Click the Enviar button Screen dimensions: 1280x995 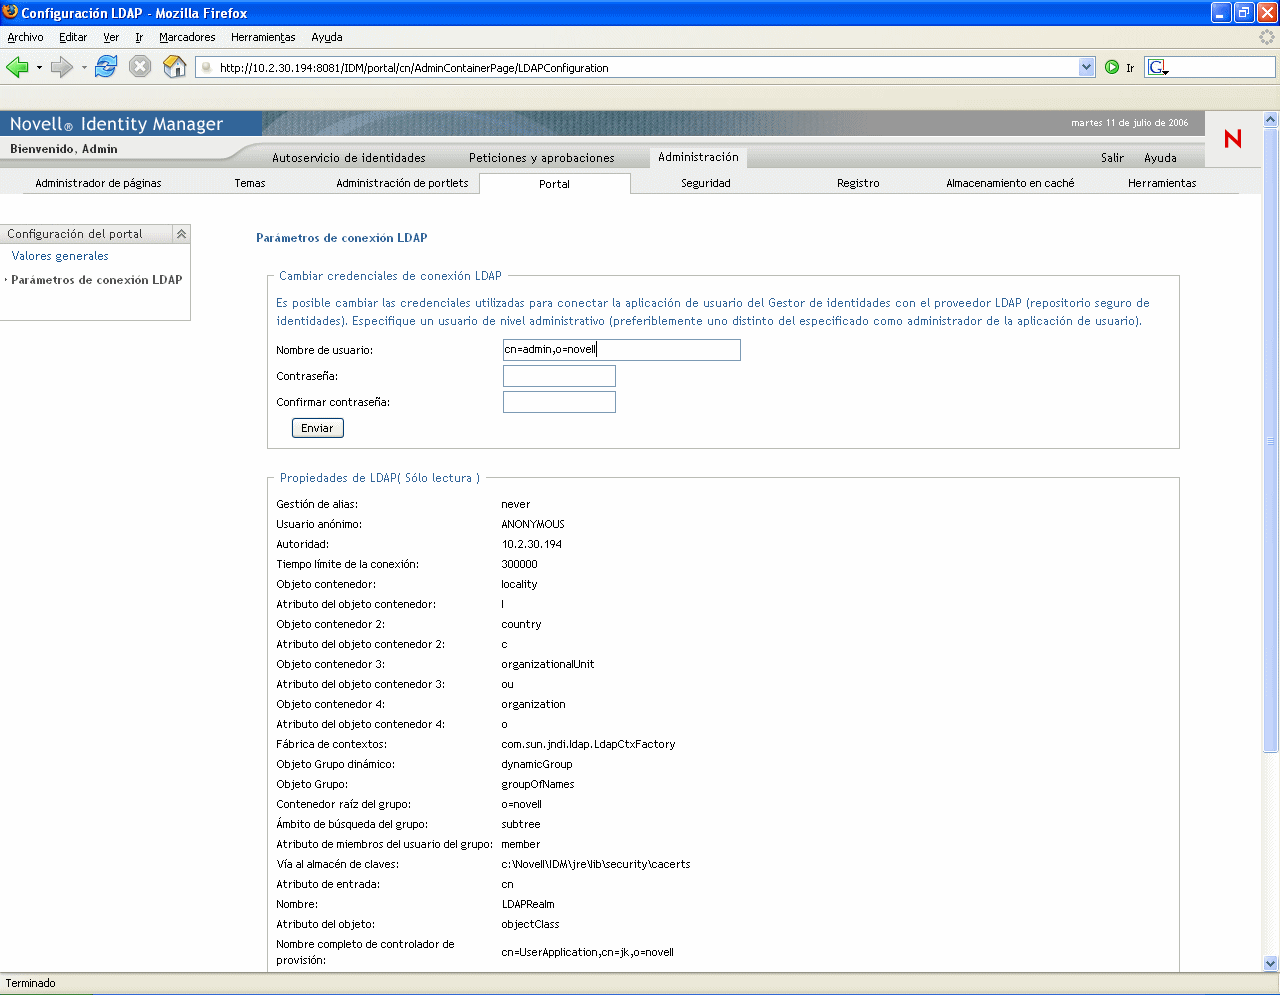pyautogui.click(x=318, y=428)
